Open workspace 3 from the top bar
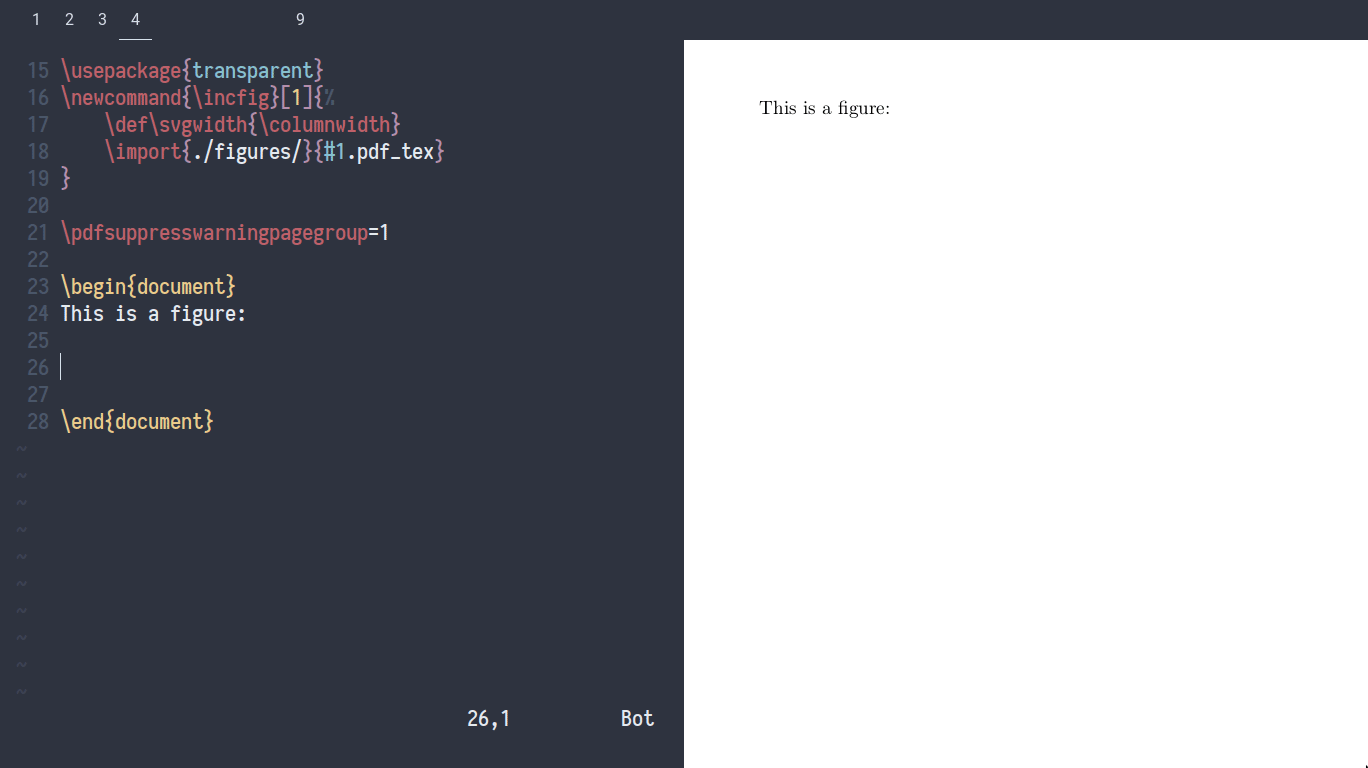The width and height of the screenshot is (1368, 768). coord(101,18)
